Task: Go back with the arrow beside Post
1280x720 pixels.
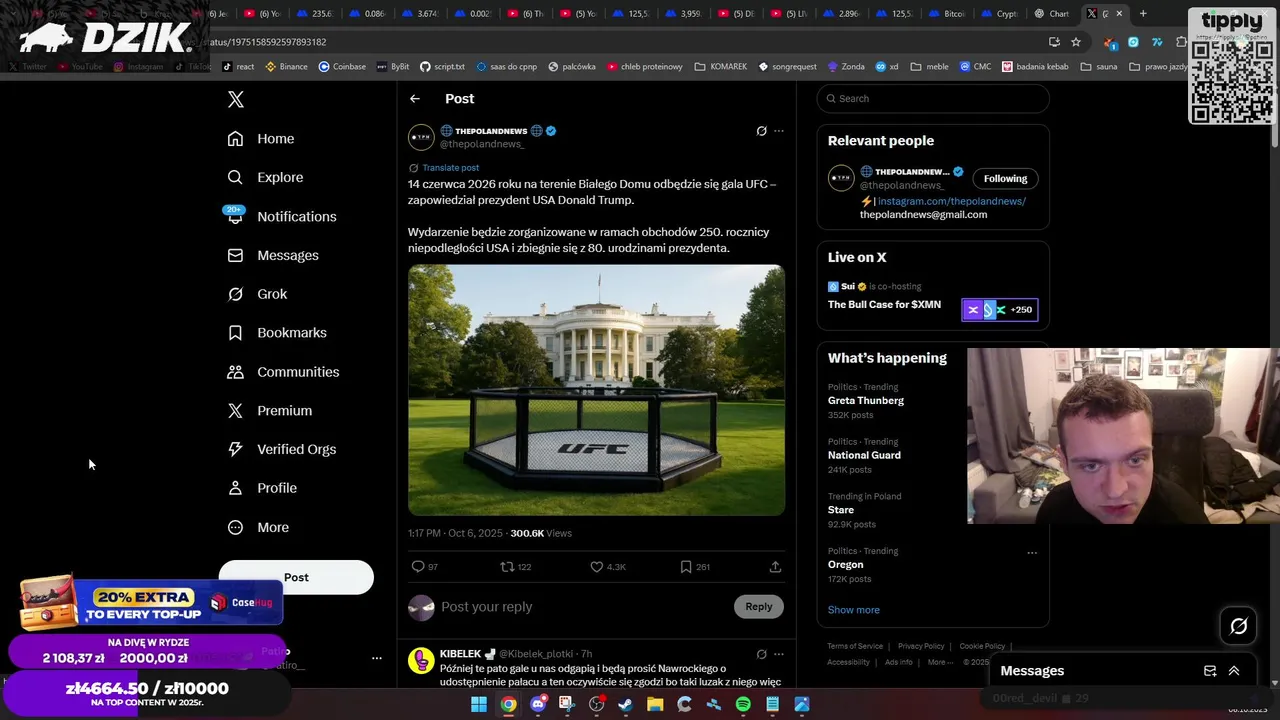Action: (x=415, y=99)
